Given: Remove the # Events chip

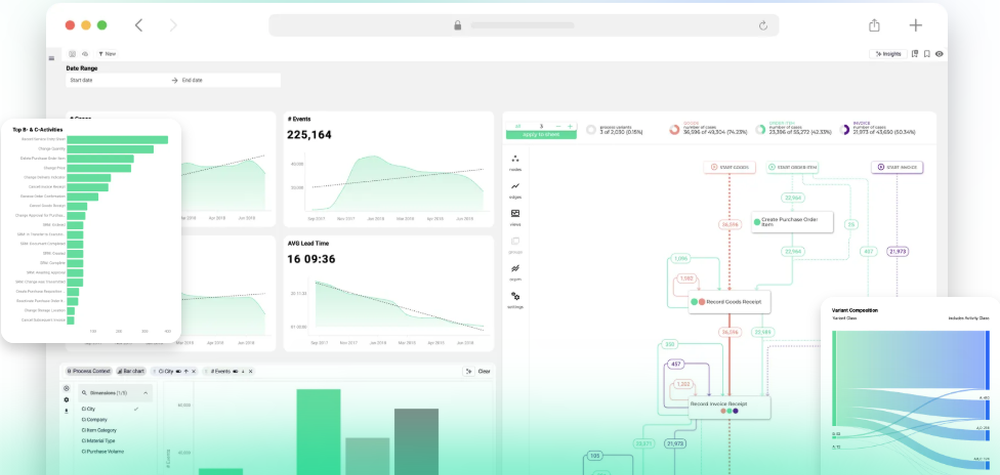Looking at the screenshot, I should (x=251, y=371).
